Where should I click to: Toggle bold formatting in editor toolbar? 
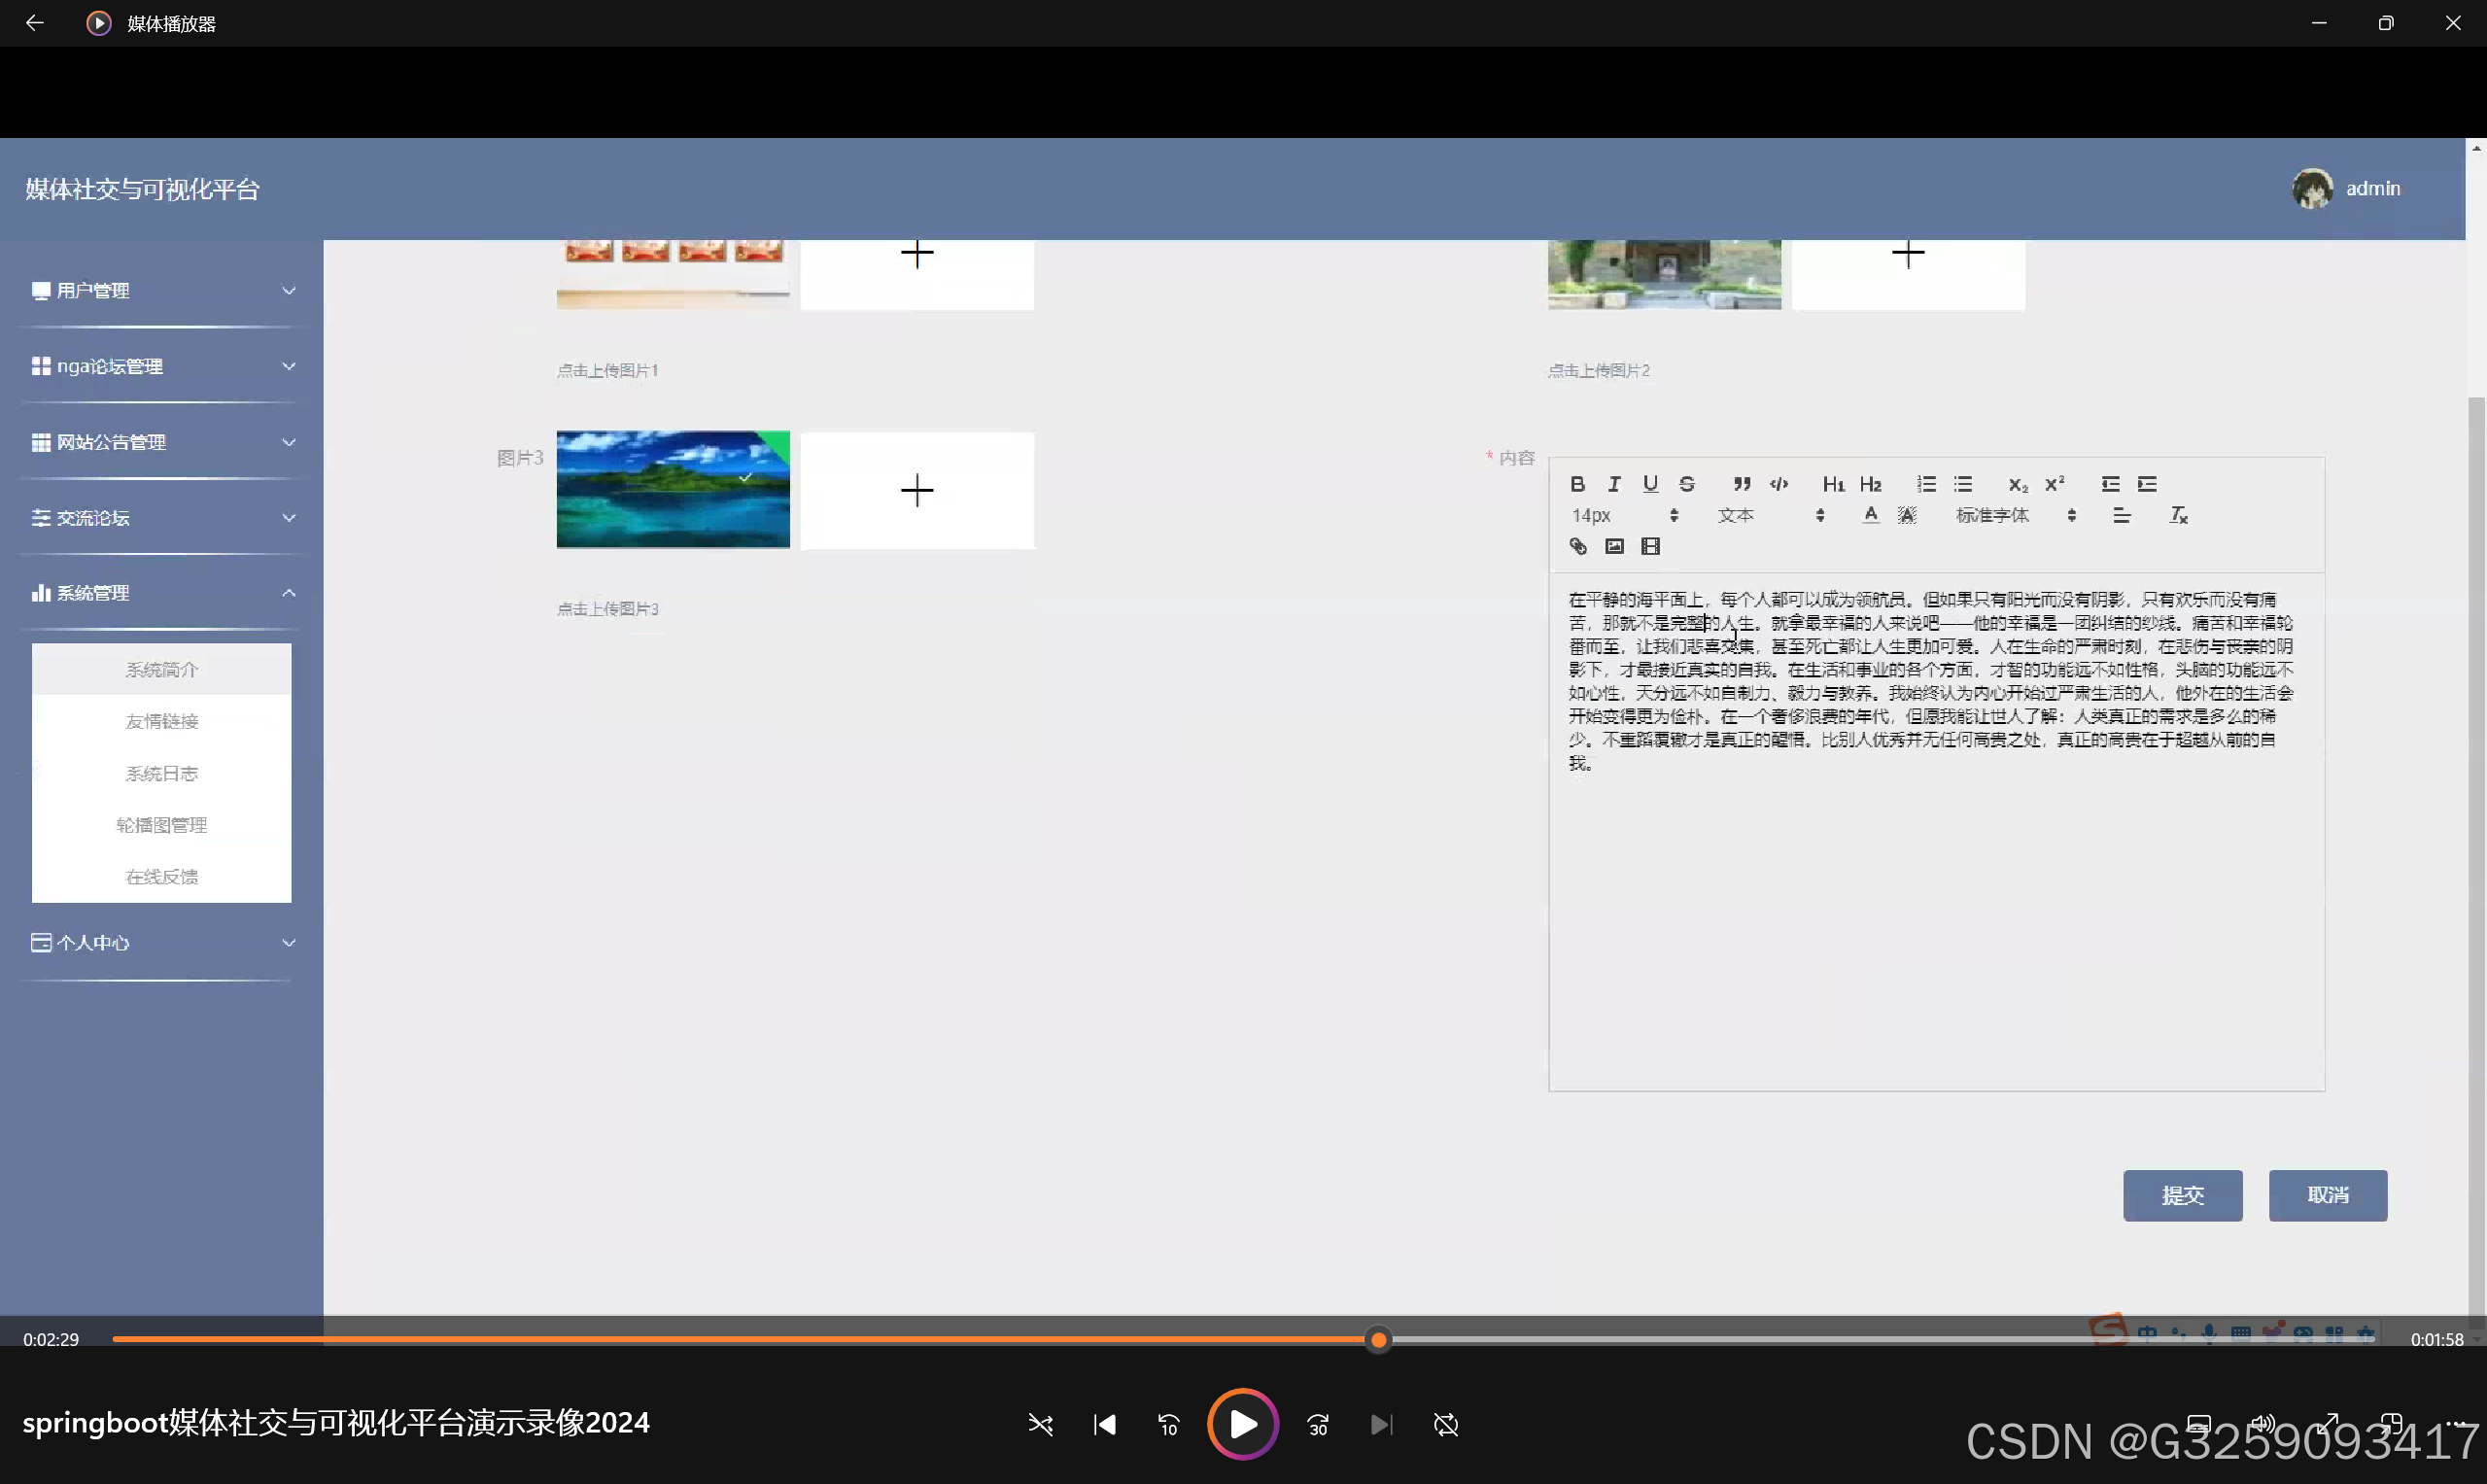click(x=1577, y=484)
